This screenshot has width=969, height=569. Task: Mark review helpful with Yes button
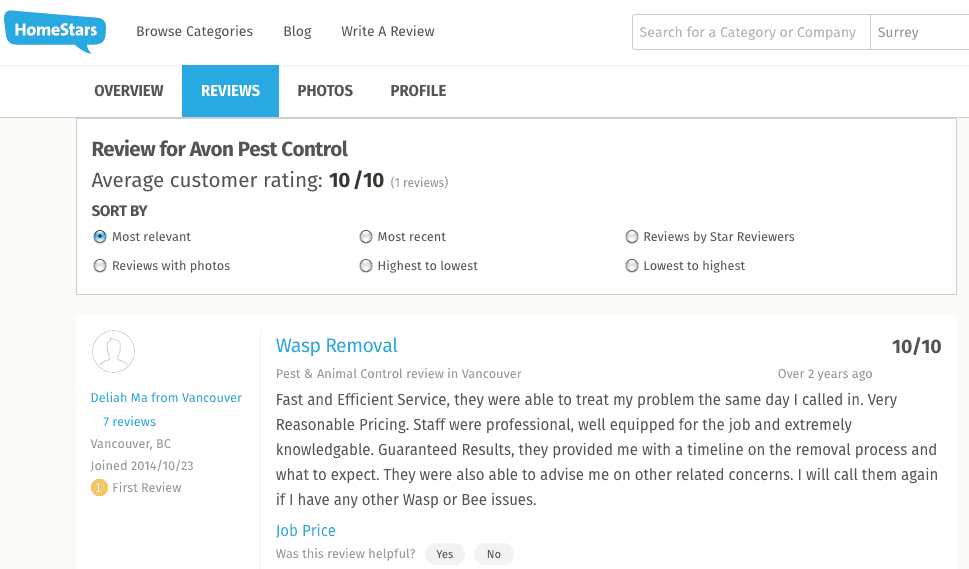[x=444, y=554]
